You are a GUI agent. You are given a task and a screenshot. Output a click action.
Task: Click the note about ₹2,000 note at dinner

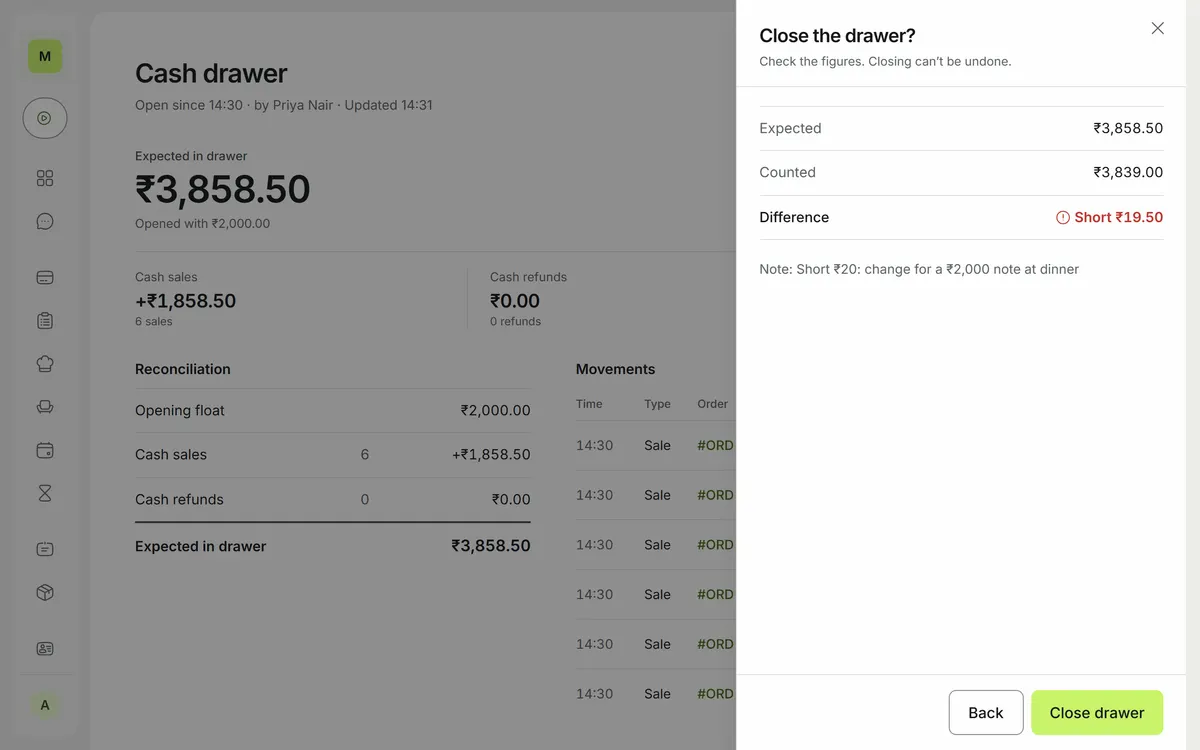[x=919, y=269]
